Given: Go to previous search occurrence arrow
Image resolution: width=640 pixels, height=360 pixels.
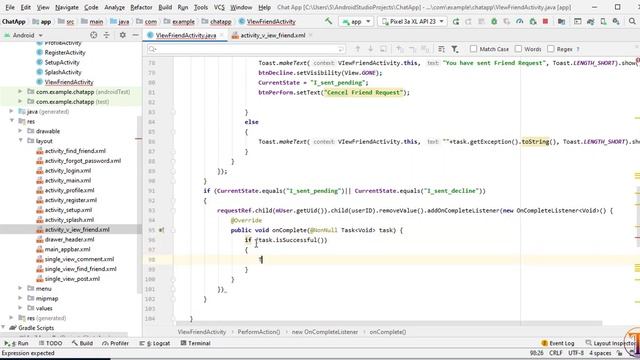Looking at the screenshot, I should click(358, 49).
